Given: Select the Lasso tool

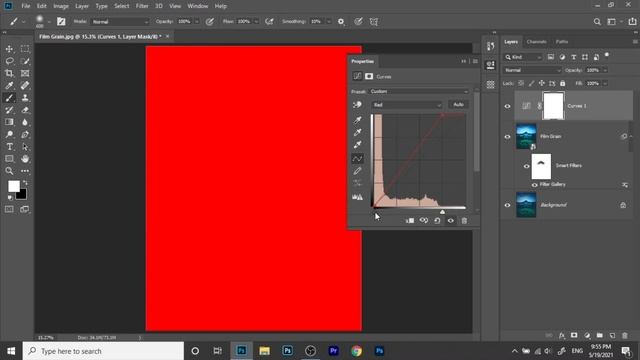Looking at the screenshot, I should tap(9, 61).
